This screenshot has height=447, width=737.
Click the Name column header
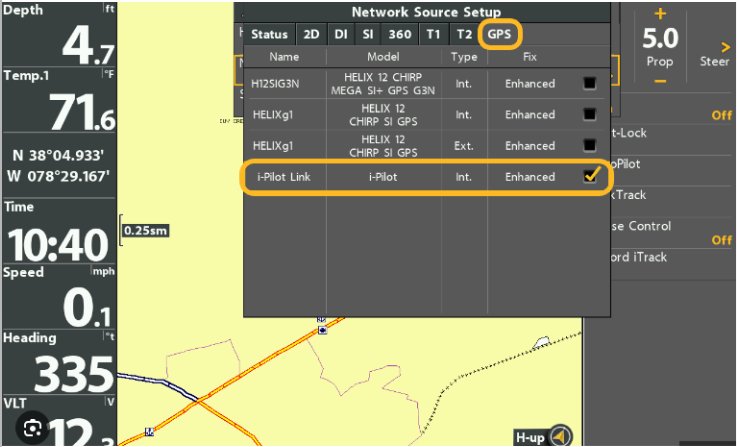tap(284, 56)
